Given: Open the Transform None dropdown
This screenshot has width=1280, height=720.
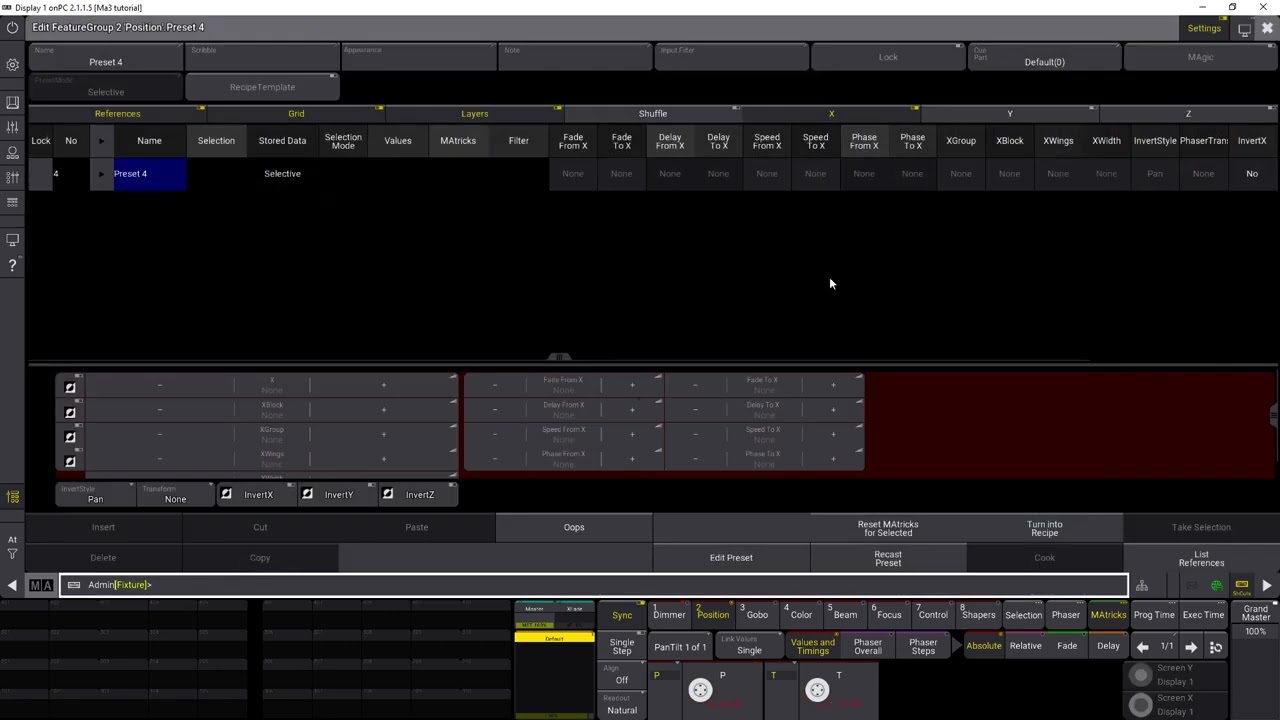Looking at the screenshot, I should (x=175, y=494).
